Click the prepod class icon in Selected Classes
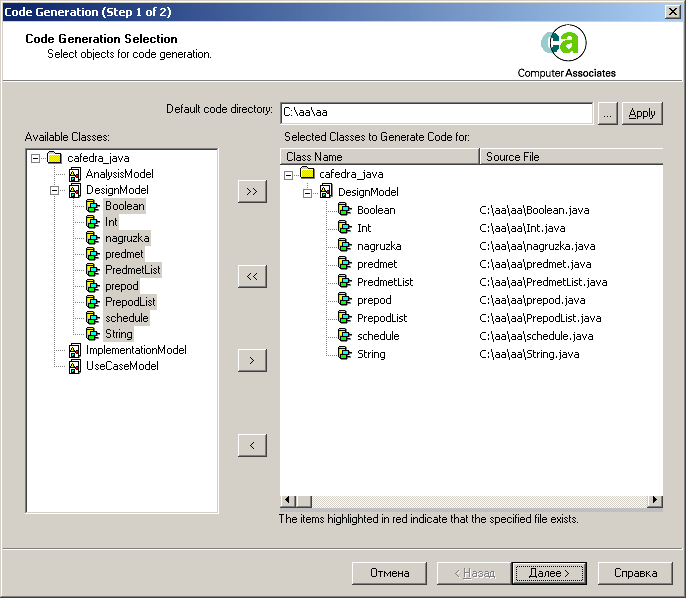Image resolution: width=686 pixels, height=598 pixels. point(345,300)
